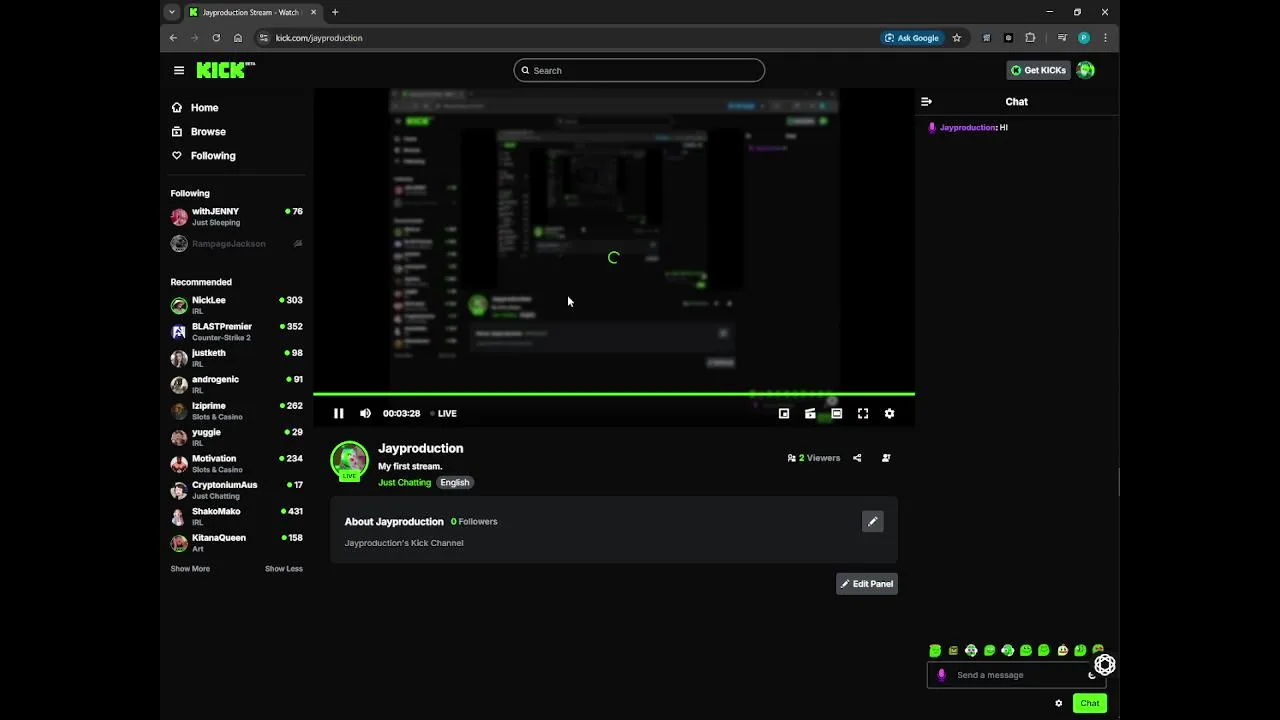Open Following in sidebar
The image size is (1280, 720).
pos(204,155)
